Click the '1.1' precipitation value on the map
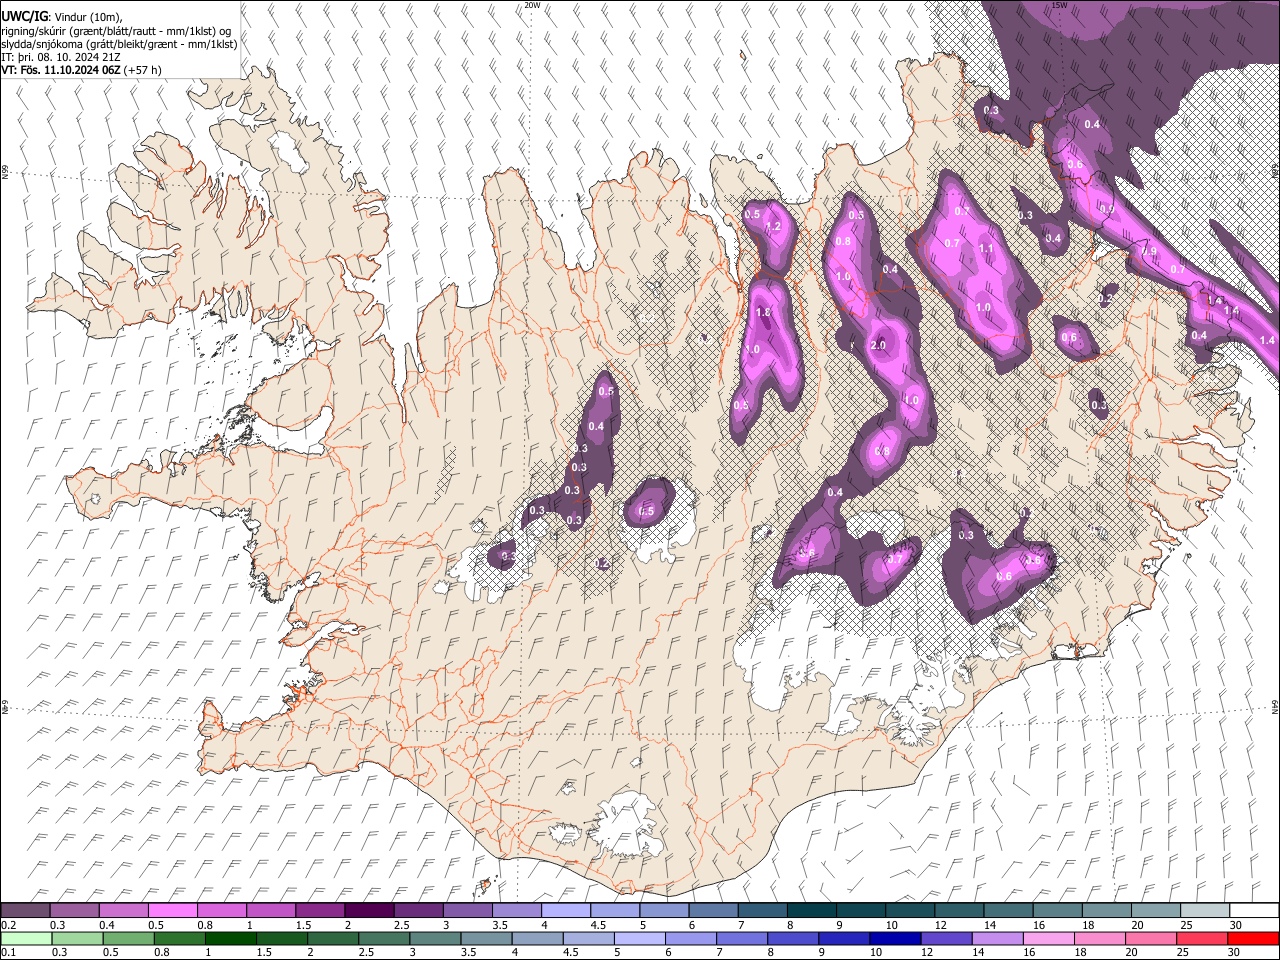 pos(985,249)
